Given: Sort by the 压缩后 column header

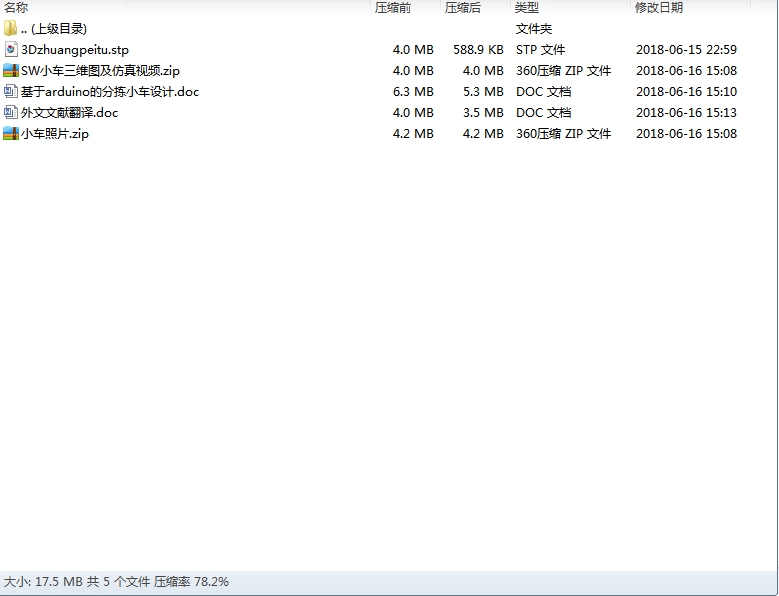Looking at the screenshot, I should tap(463, 7).
